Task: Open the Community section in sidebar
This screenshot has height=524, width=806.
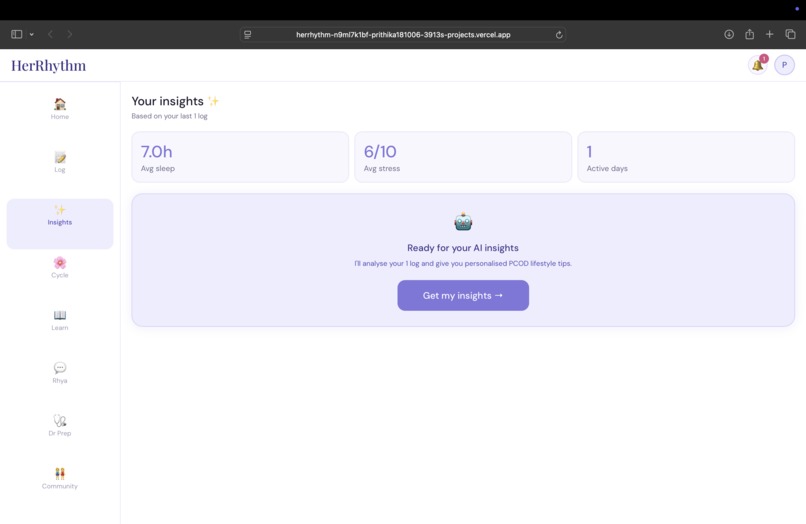Action: coord(60,478)
